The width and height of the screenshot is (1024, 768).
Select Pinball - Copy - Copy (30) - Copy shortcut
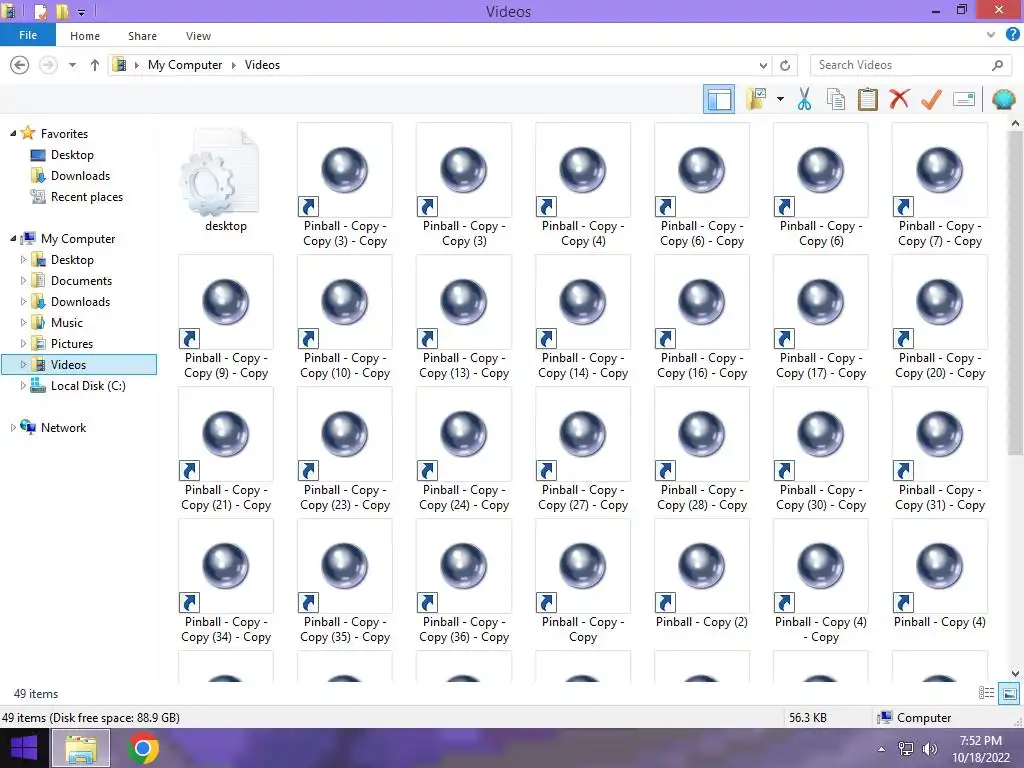(x=821, y=450)
